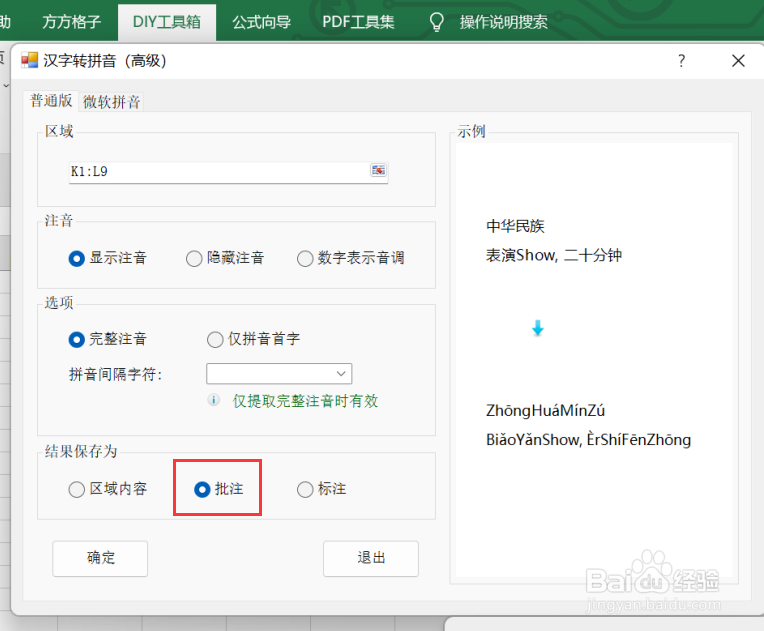The image size is (764, 631).
Task: Open the DIY工具箱 ribbon tab
Action: pyautogui.click(x=167, y=22)
